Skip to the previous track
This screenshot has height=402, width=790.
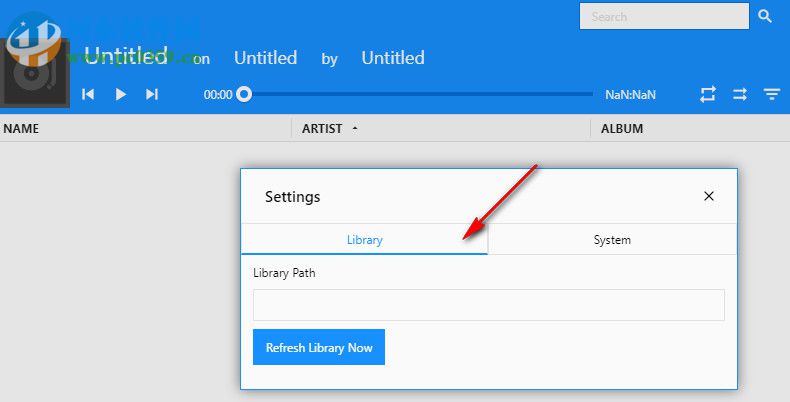88,94
